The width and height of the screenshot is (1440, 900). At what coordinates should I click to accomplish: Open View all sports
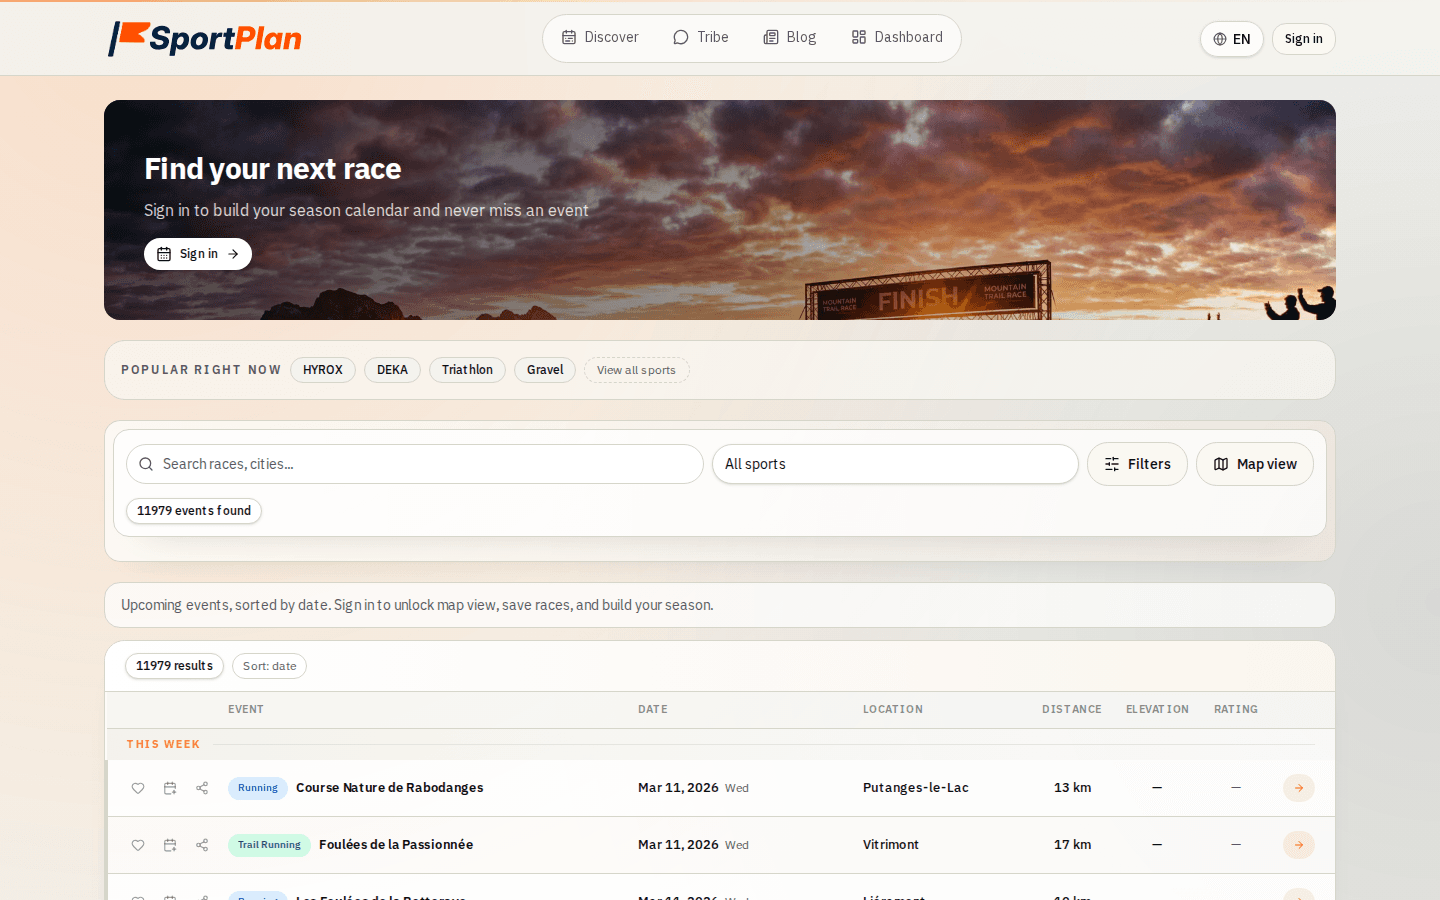[636, 370]
